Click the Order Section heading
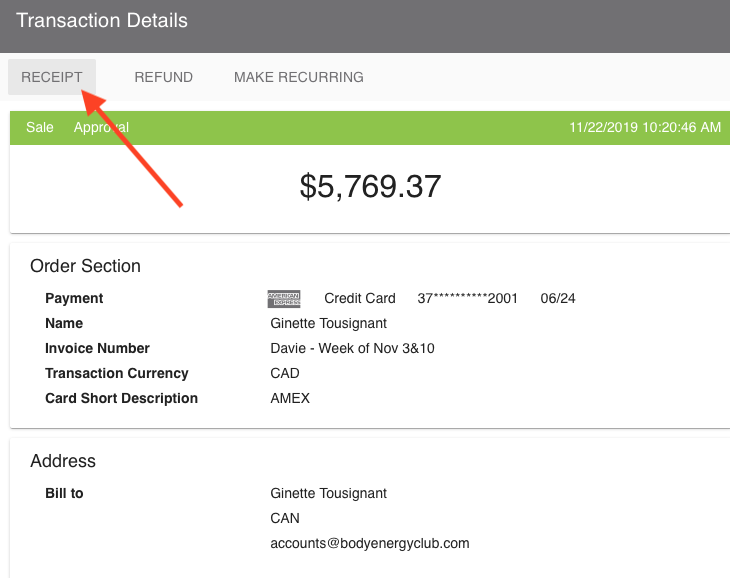The width and height of the screenshot is (730, 578). coord(85,266)
